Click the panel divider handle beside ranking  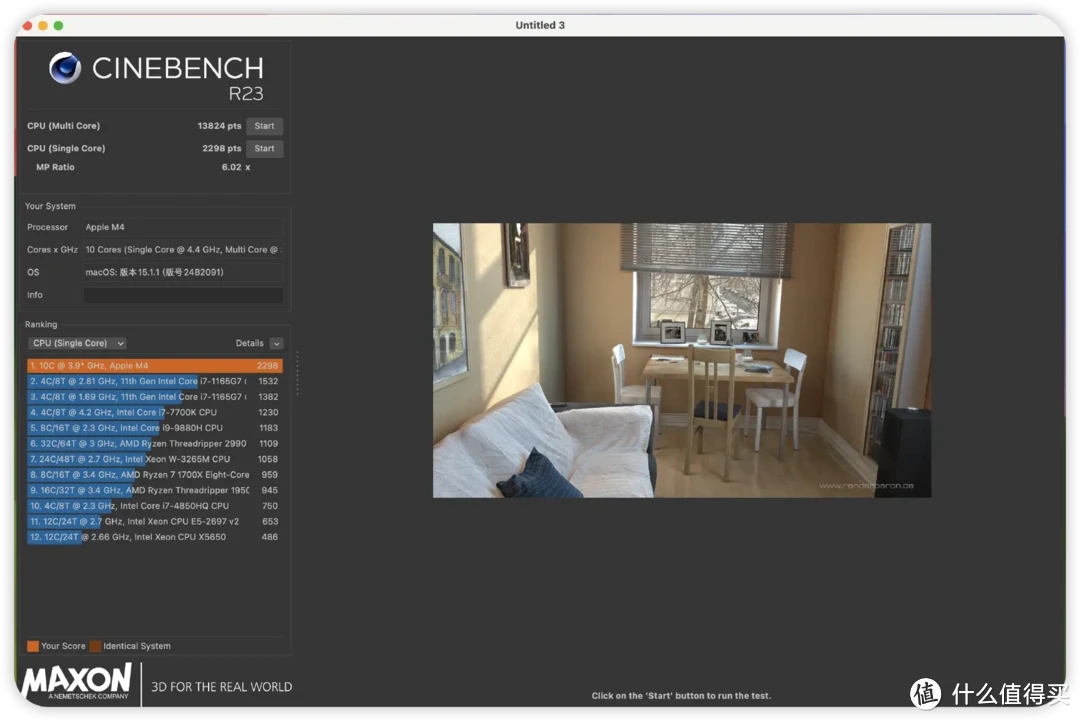point(297,366)
